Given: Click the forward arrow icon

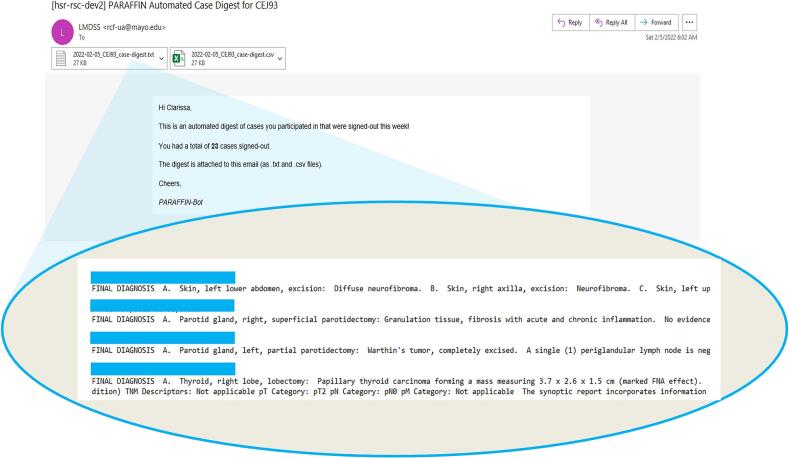Looking at the screenshot, I should tap(644, 23).
